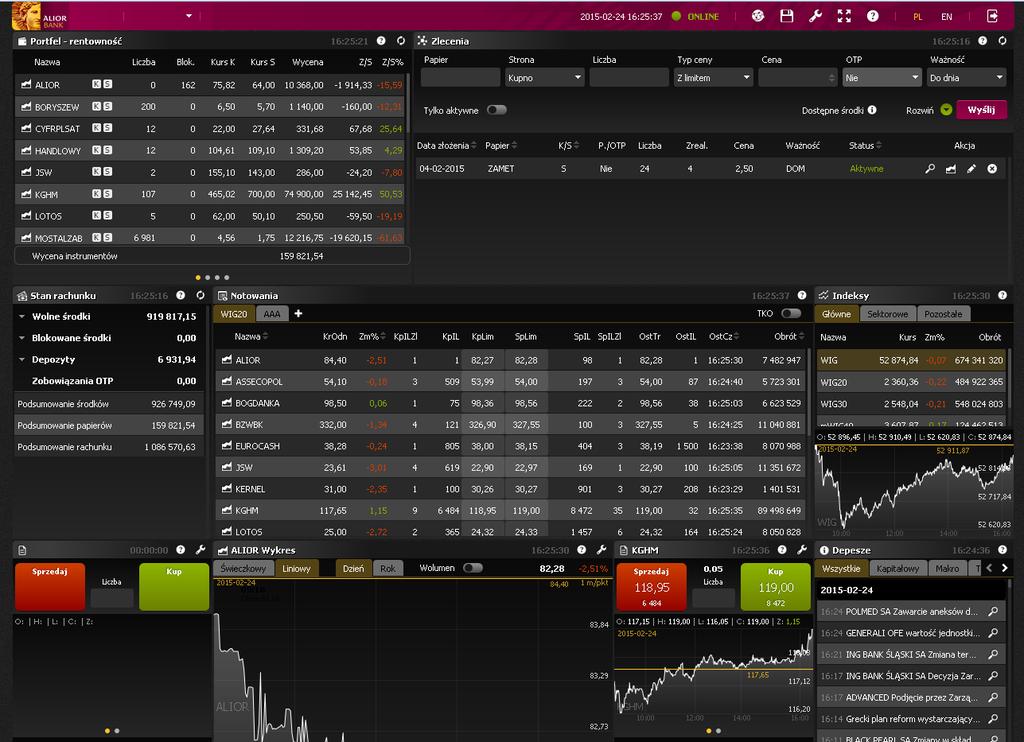Image resolution: width=1024 pixels, height=742 pixels.
Task: Cancel the ZAMET order X icon
Action: 992,169
